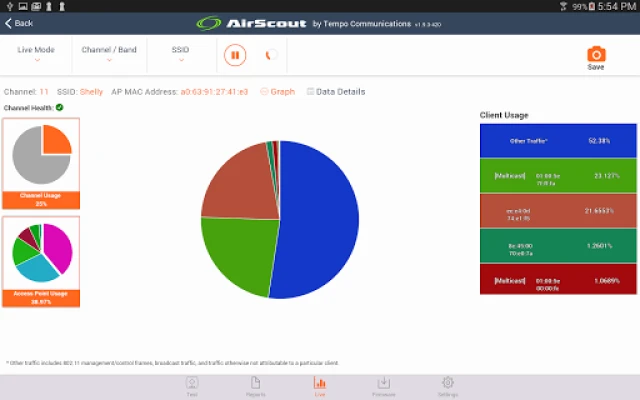Select the Graph view option

tap(277, 92)
